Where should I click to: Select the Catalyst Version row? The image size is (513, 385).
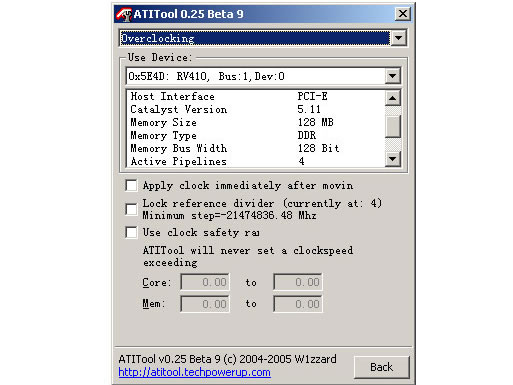coord(256,109)
